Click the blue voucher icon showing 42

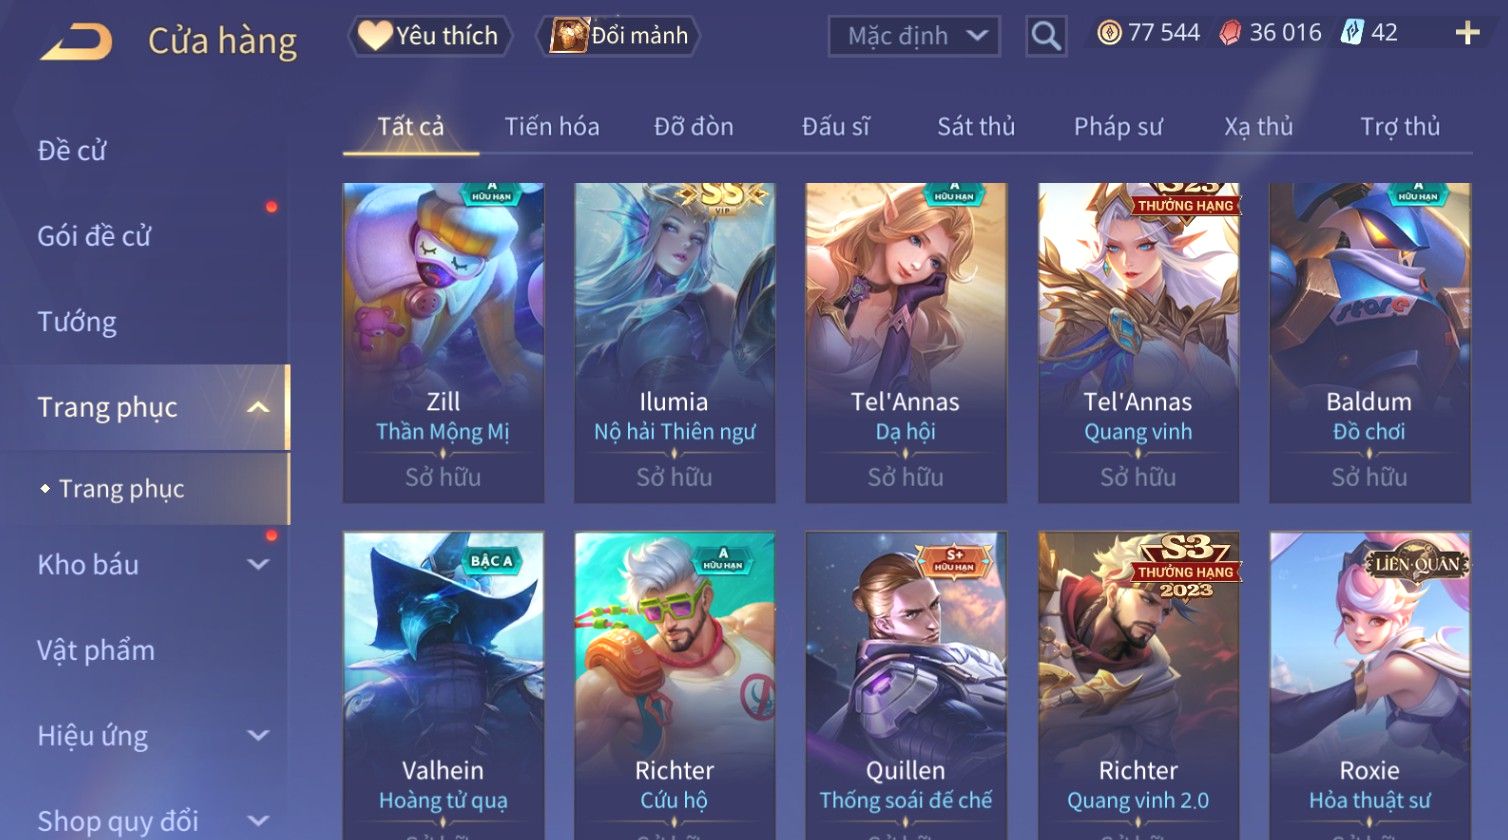click(x=1353, y=33)
